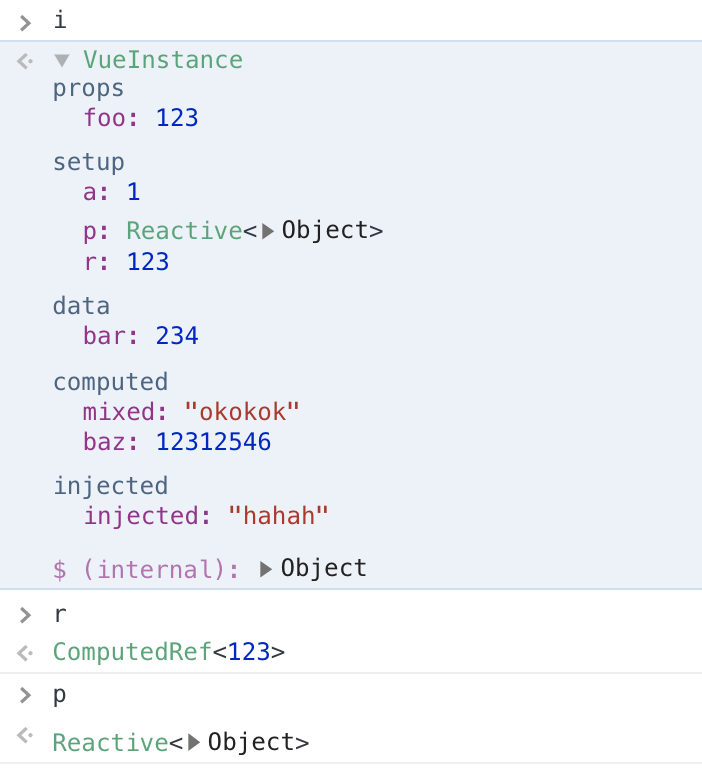
Task: Click the computed section header
Action: tap(111, 383)
